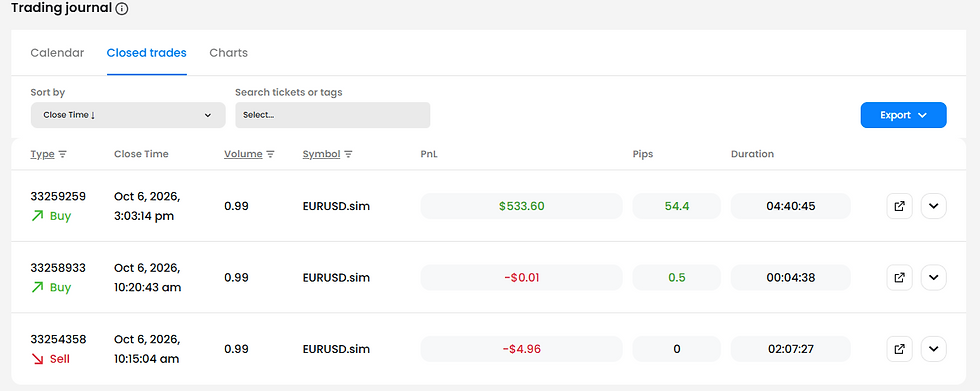Switch to the Calendar tab
The height and width of the screenshot is (391, 980).
pos(58,53)
